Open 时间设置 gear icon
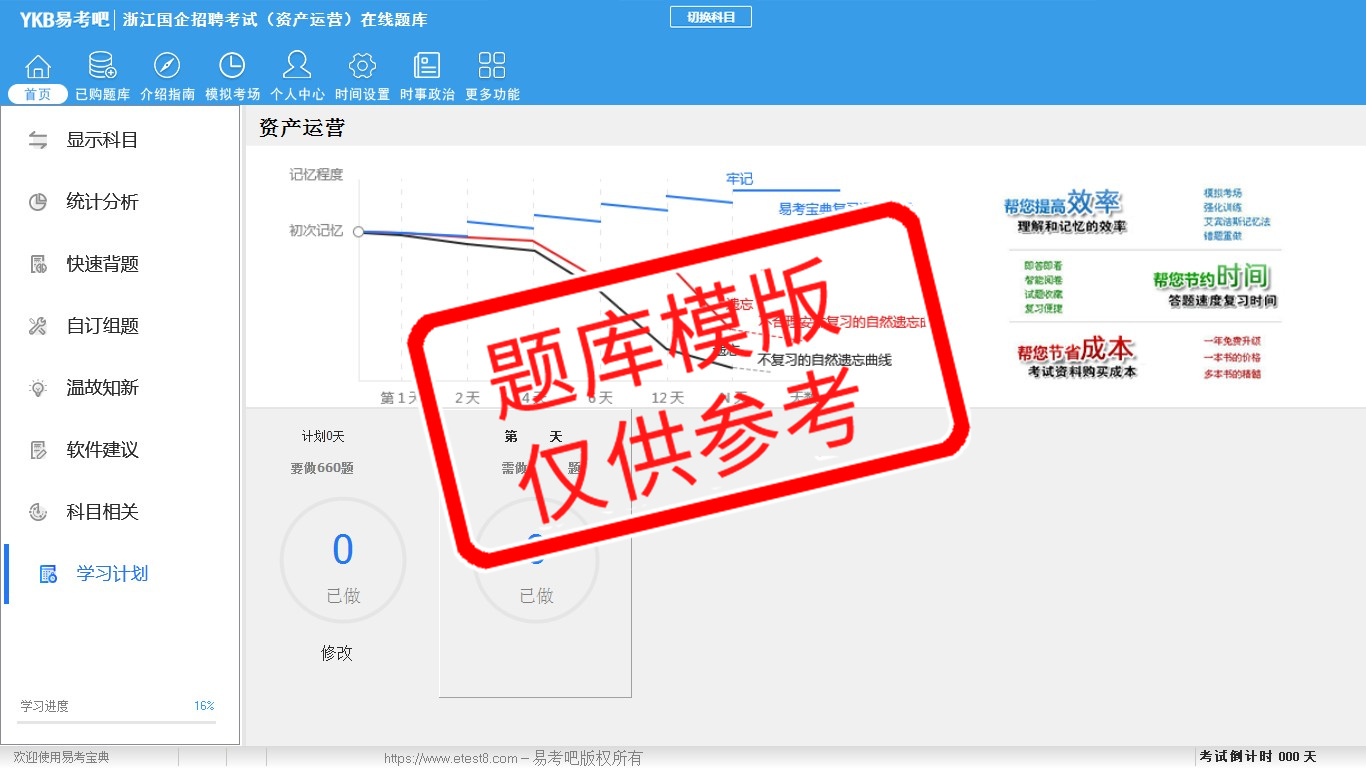The height and width of the screenshot is (768, 1366). [x=362, y=67]
